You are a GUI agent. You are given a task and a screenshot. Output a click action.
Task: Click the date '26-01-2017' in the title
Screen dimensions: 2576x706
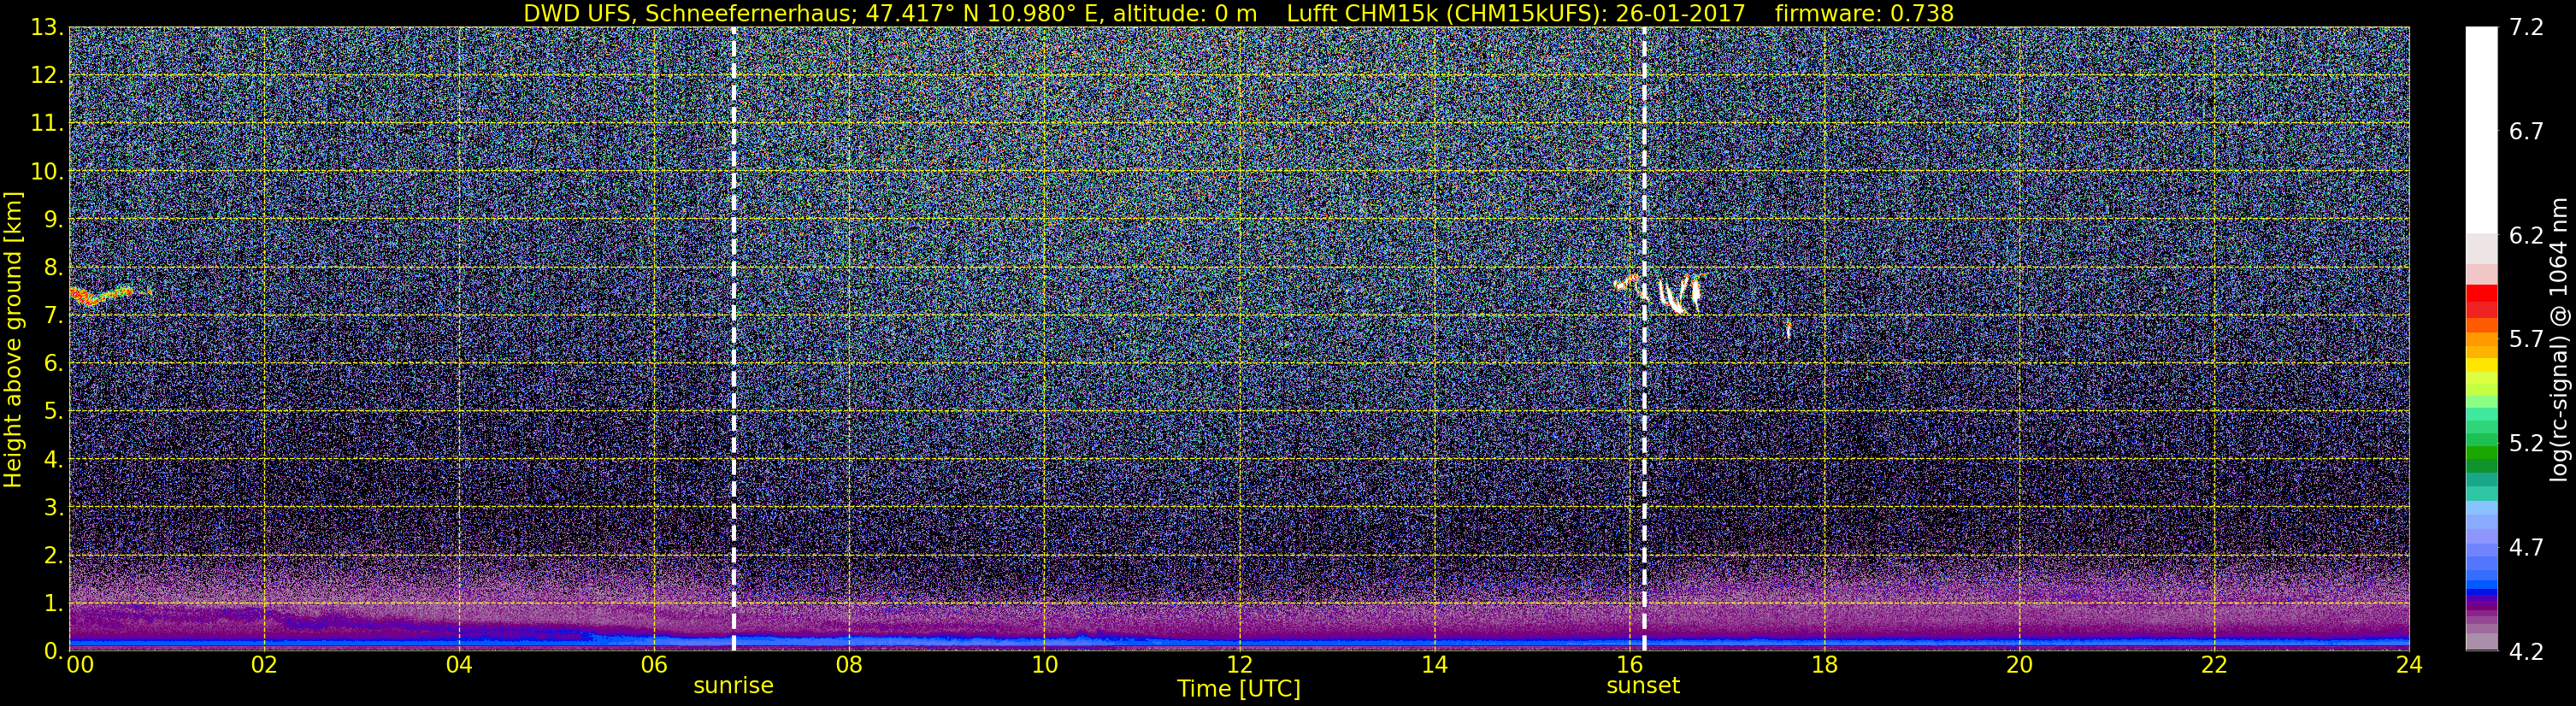point(1680,13)
